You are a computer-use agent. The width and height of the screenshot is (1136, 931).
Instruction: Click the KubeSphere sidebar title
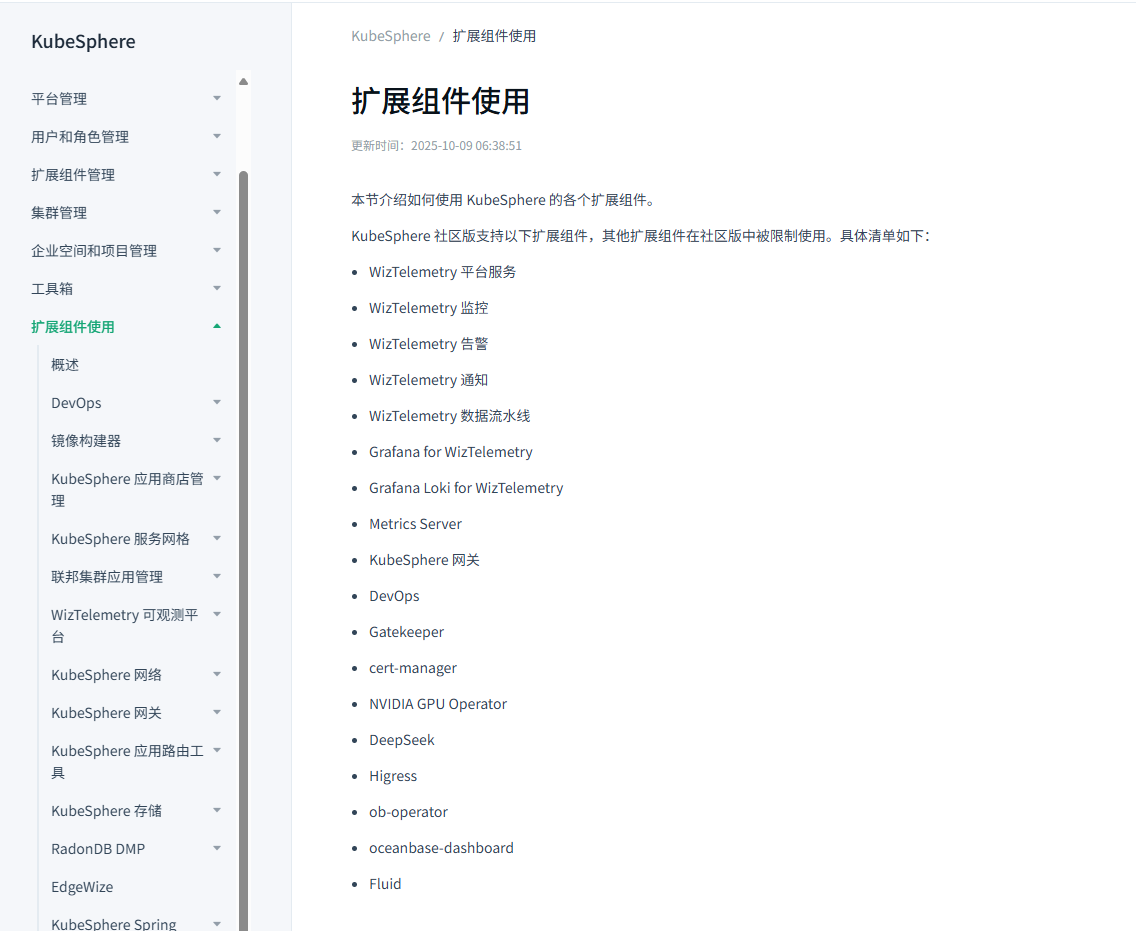point(83,42)
